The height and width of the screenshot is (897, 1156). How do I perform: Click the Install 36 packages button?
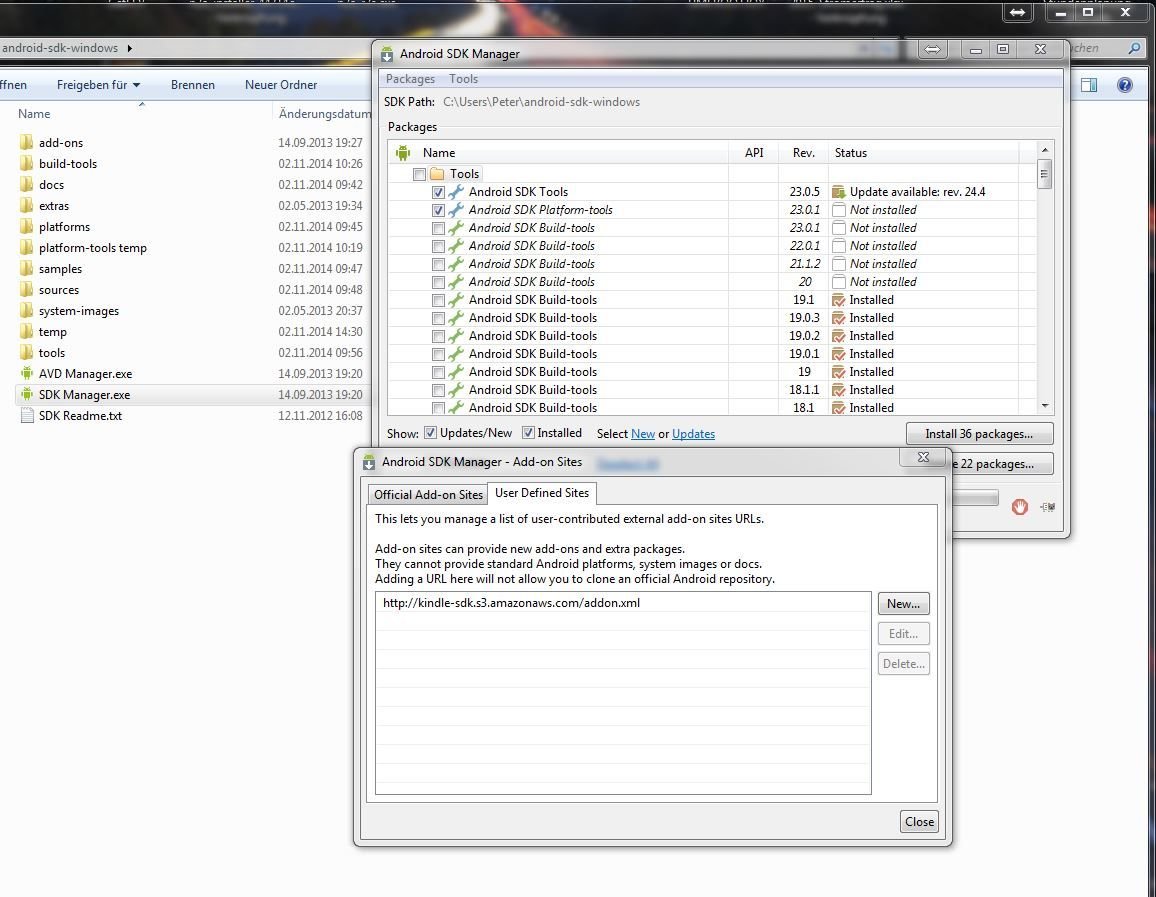point(979,433)
